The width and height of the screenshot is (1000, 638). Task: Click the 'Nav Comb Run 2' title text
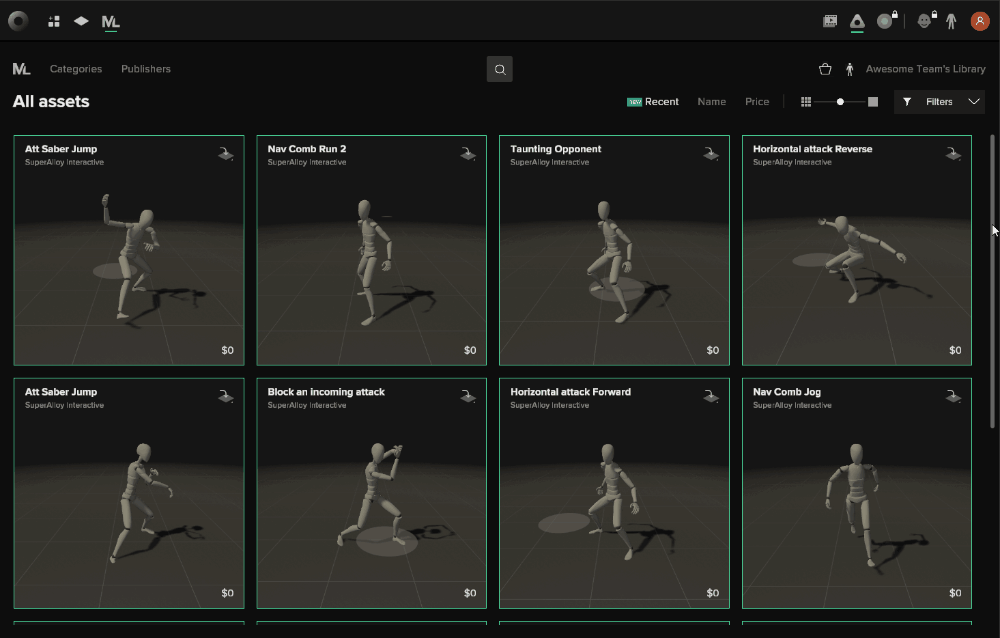307,149
